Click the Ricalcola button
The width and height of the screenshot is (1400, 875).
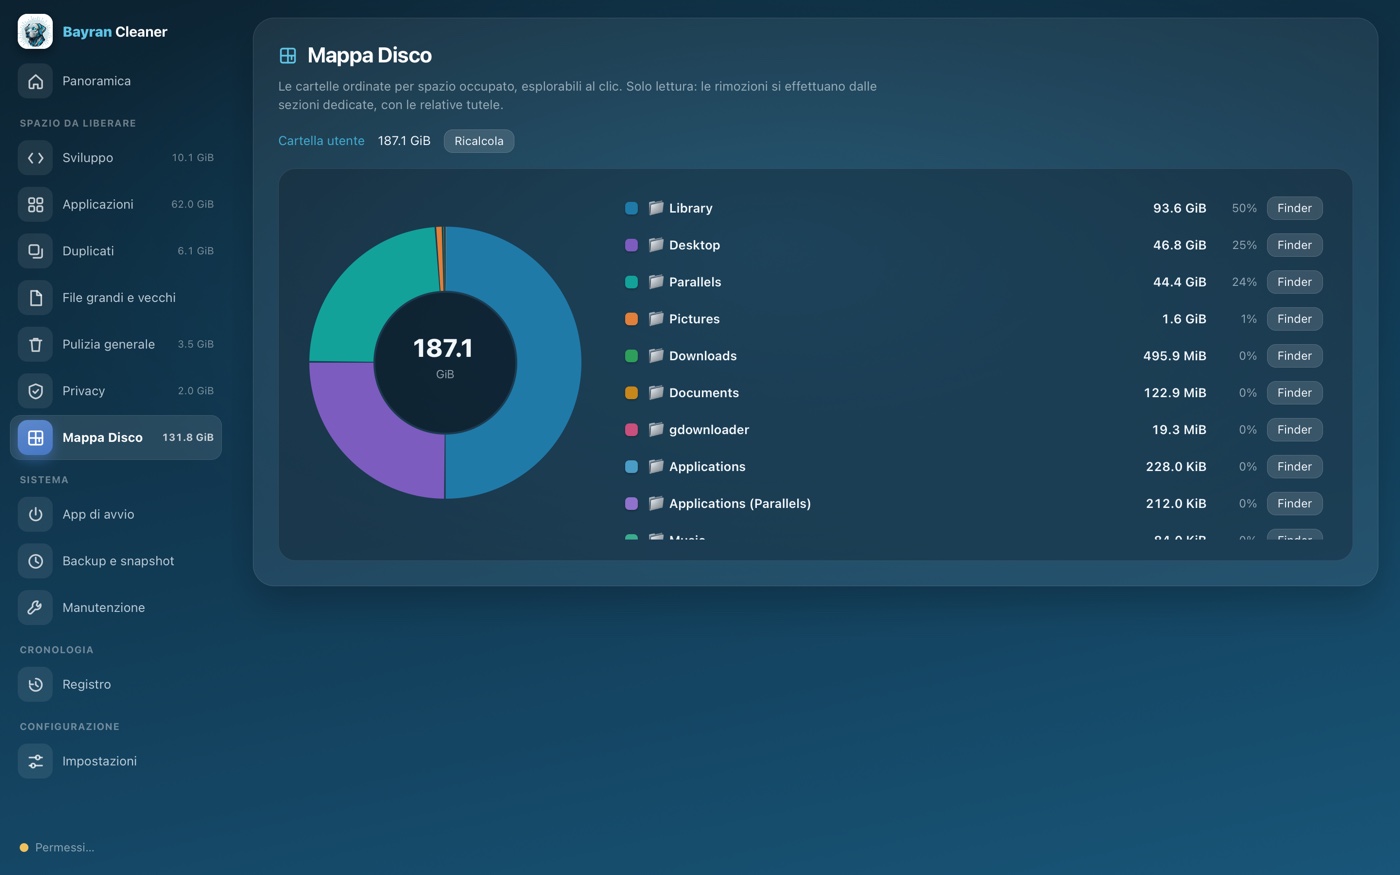(x=479, y=141)
